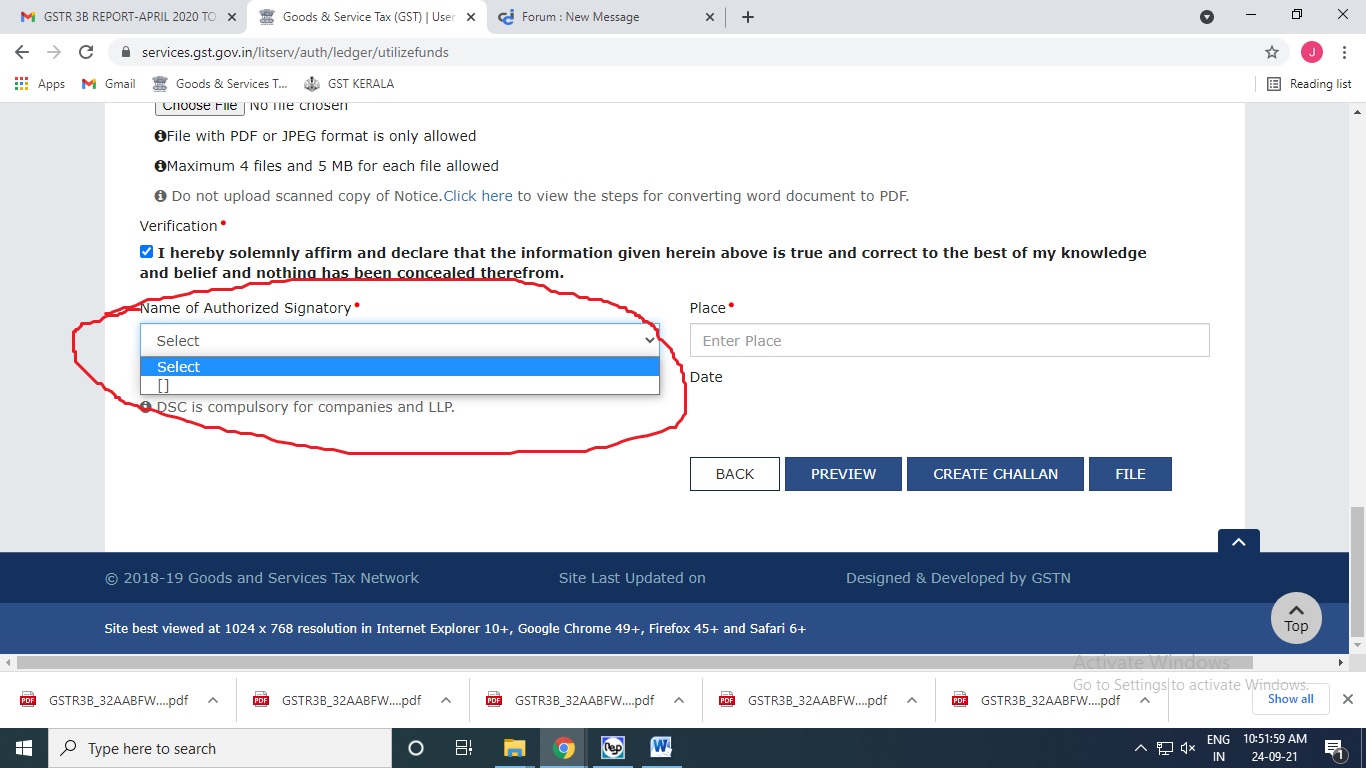Open the Reading list panel
Image resolution: width=1366 pixels, height=768 pixels.
coord(1309,84)
